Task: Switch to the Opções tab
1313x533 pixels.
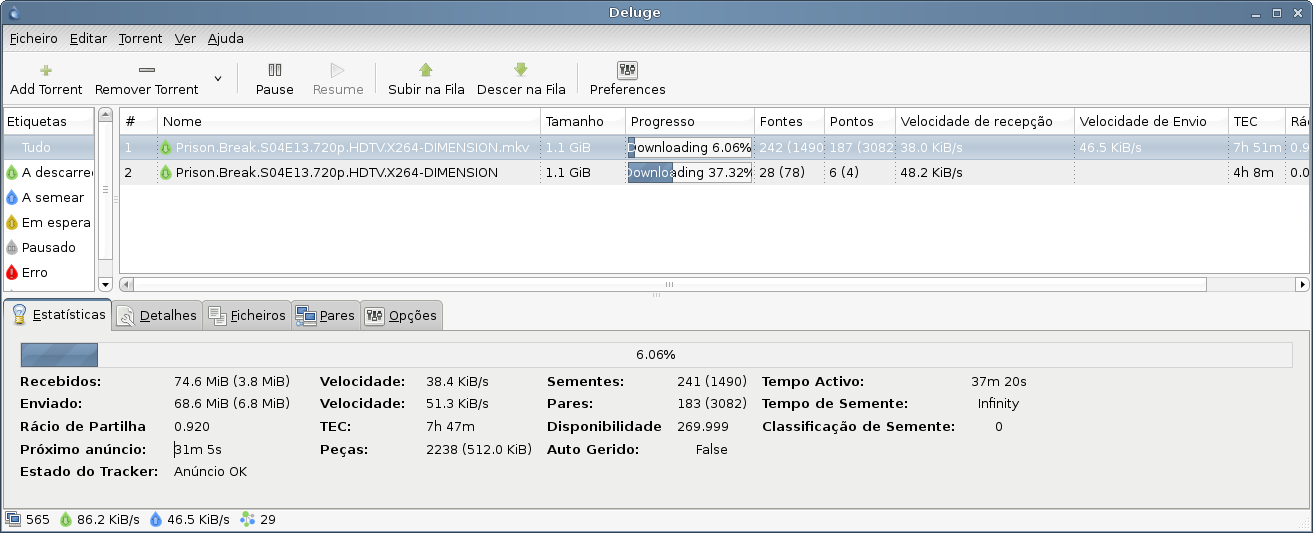Action: [401, 315]
